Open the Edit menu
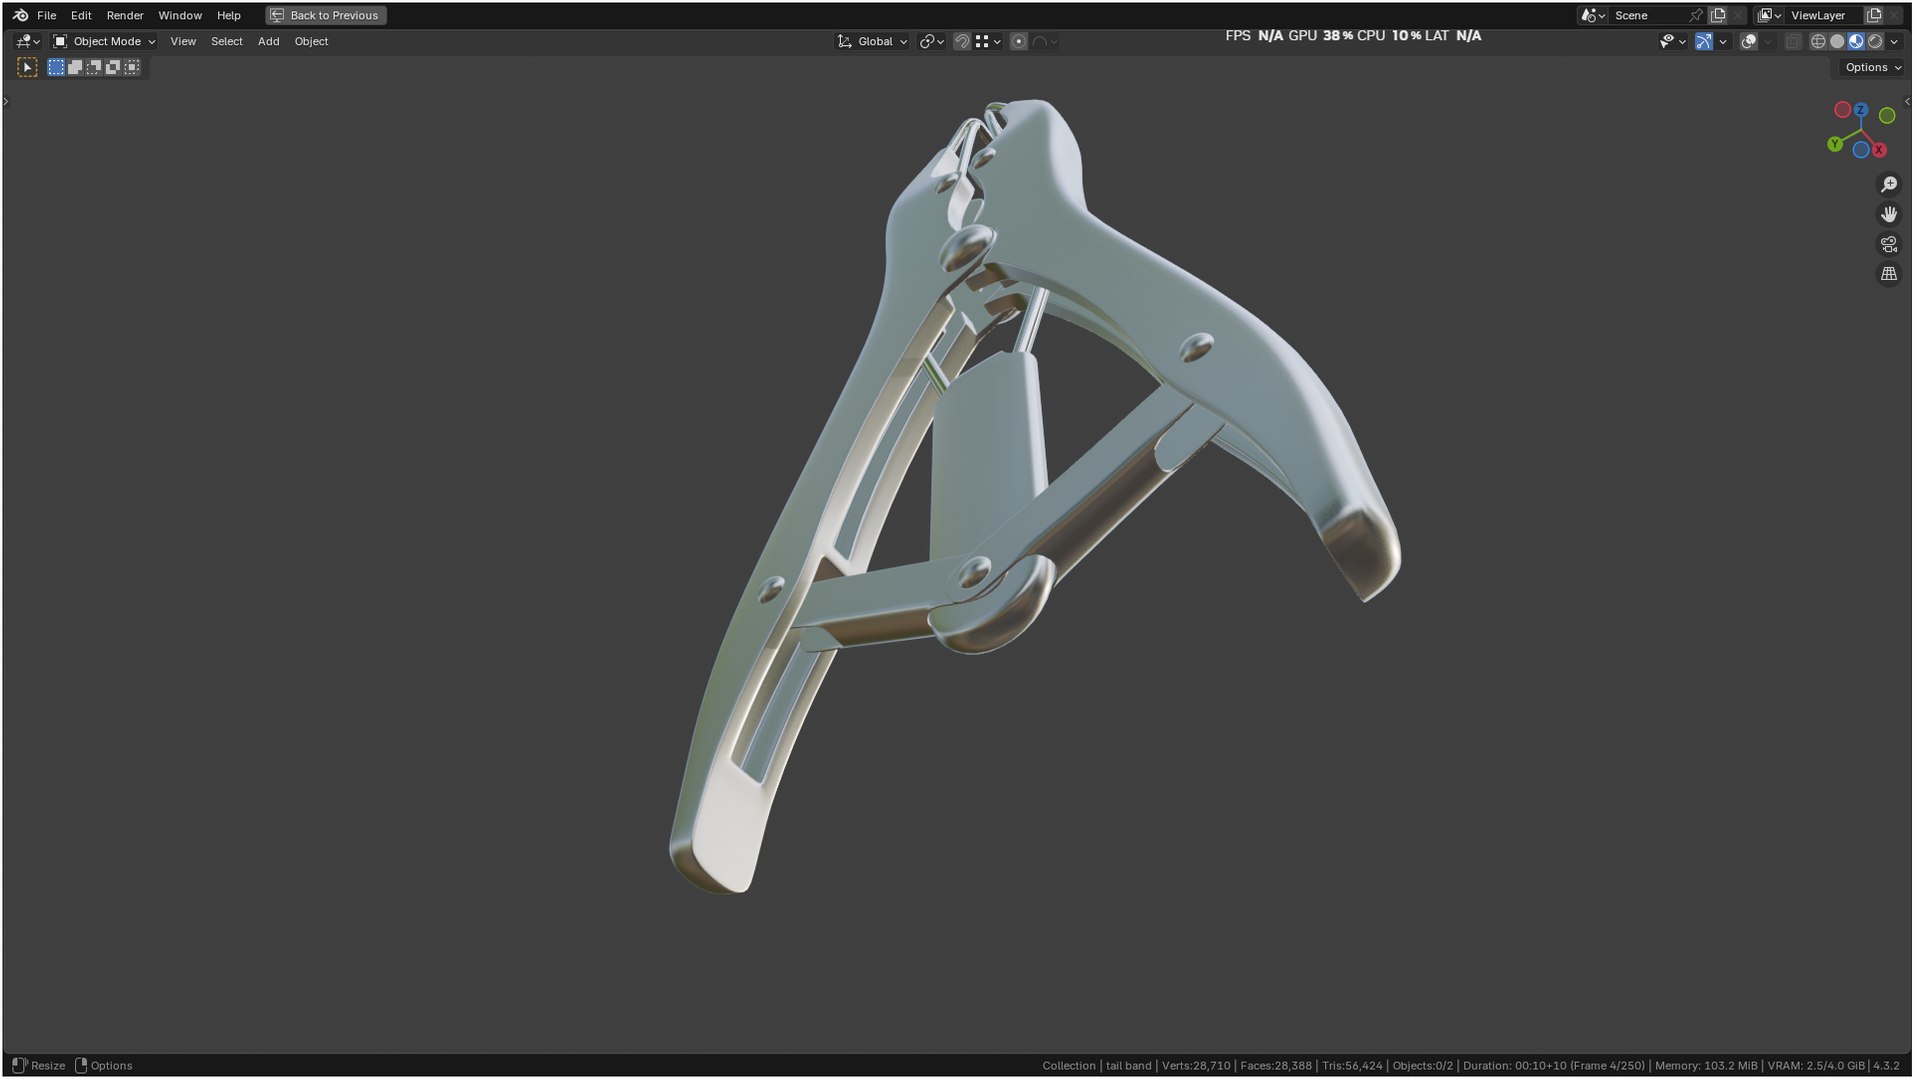The height and width of the screenshot is (1080, 1915). point(81,15)
